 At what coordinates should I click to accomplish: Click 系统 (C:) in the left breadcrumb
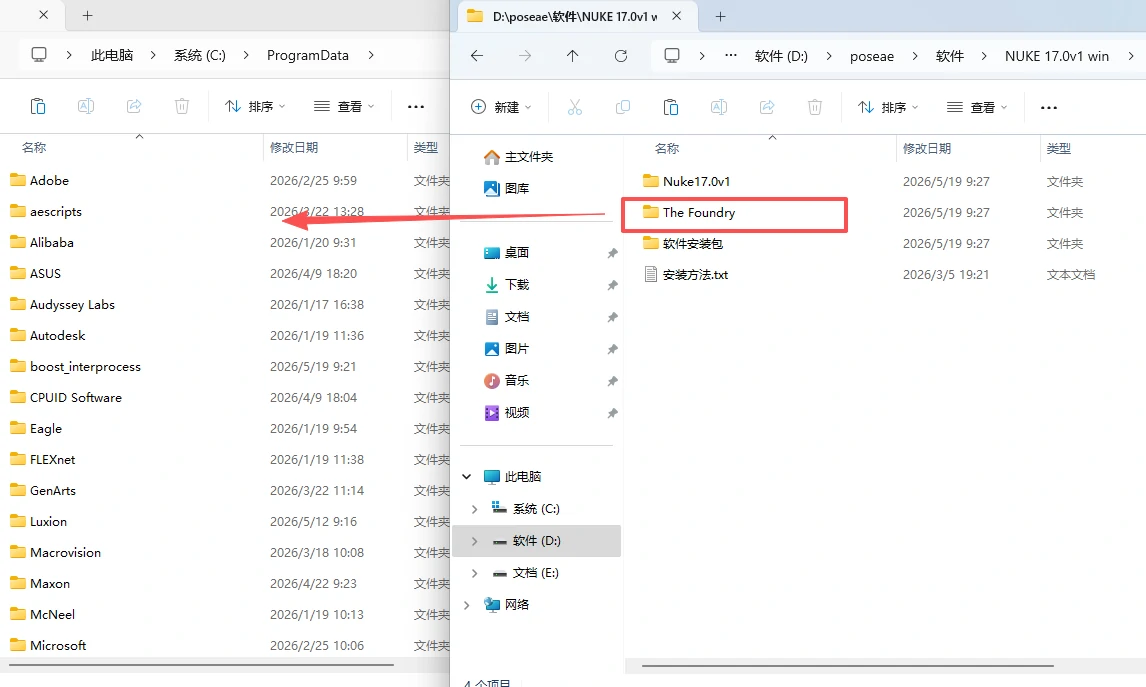click(200, 56)
